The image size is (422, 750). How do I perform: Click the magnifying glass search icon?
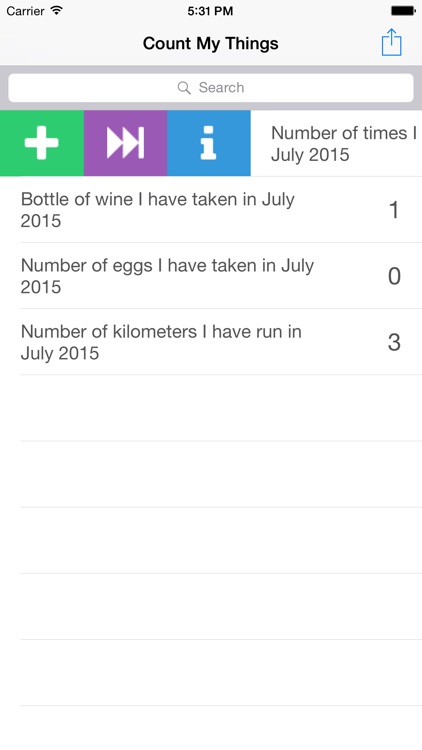click(184, 88)
